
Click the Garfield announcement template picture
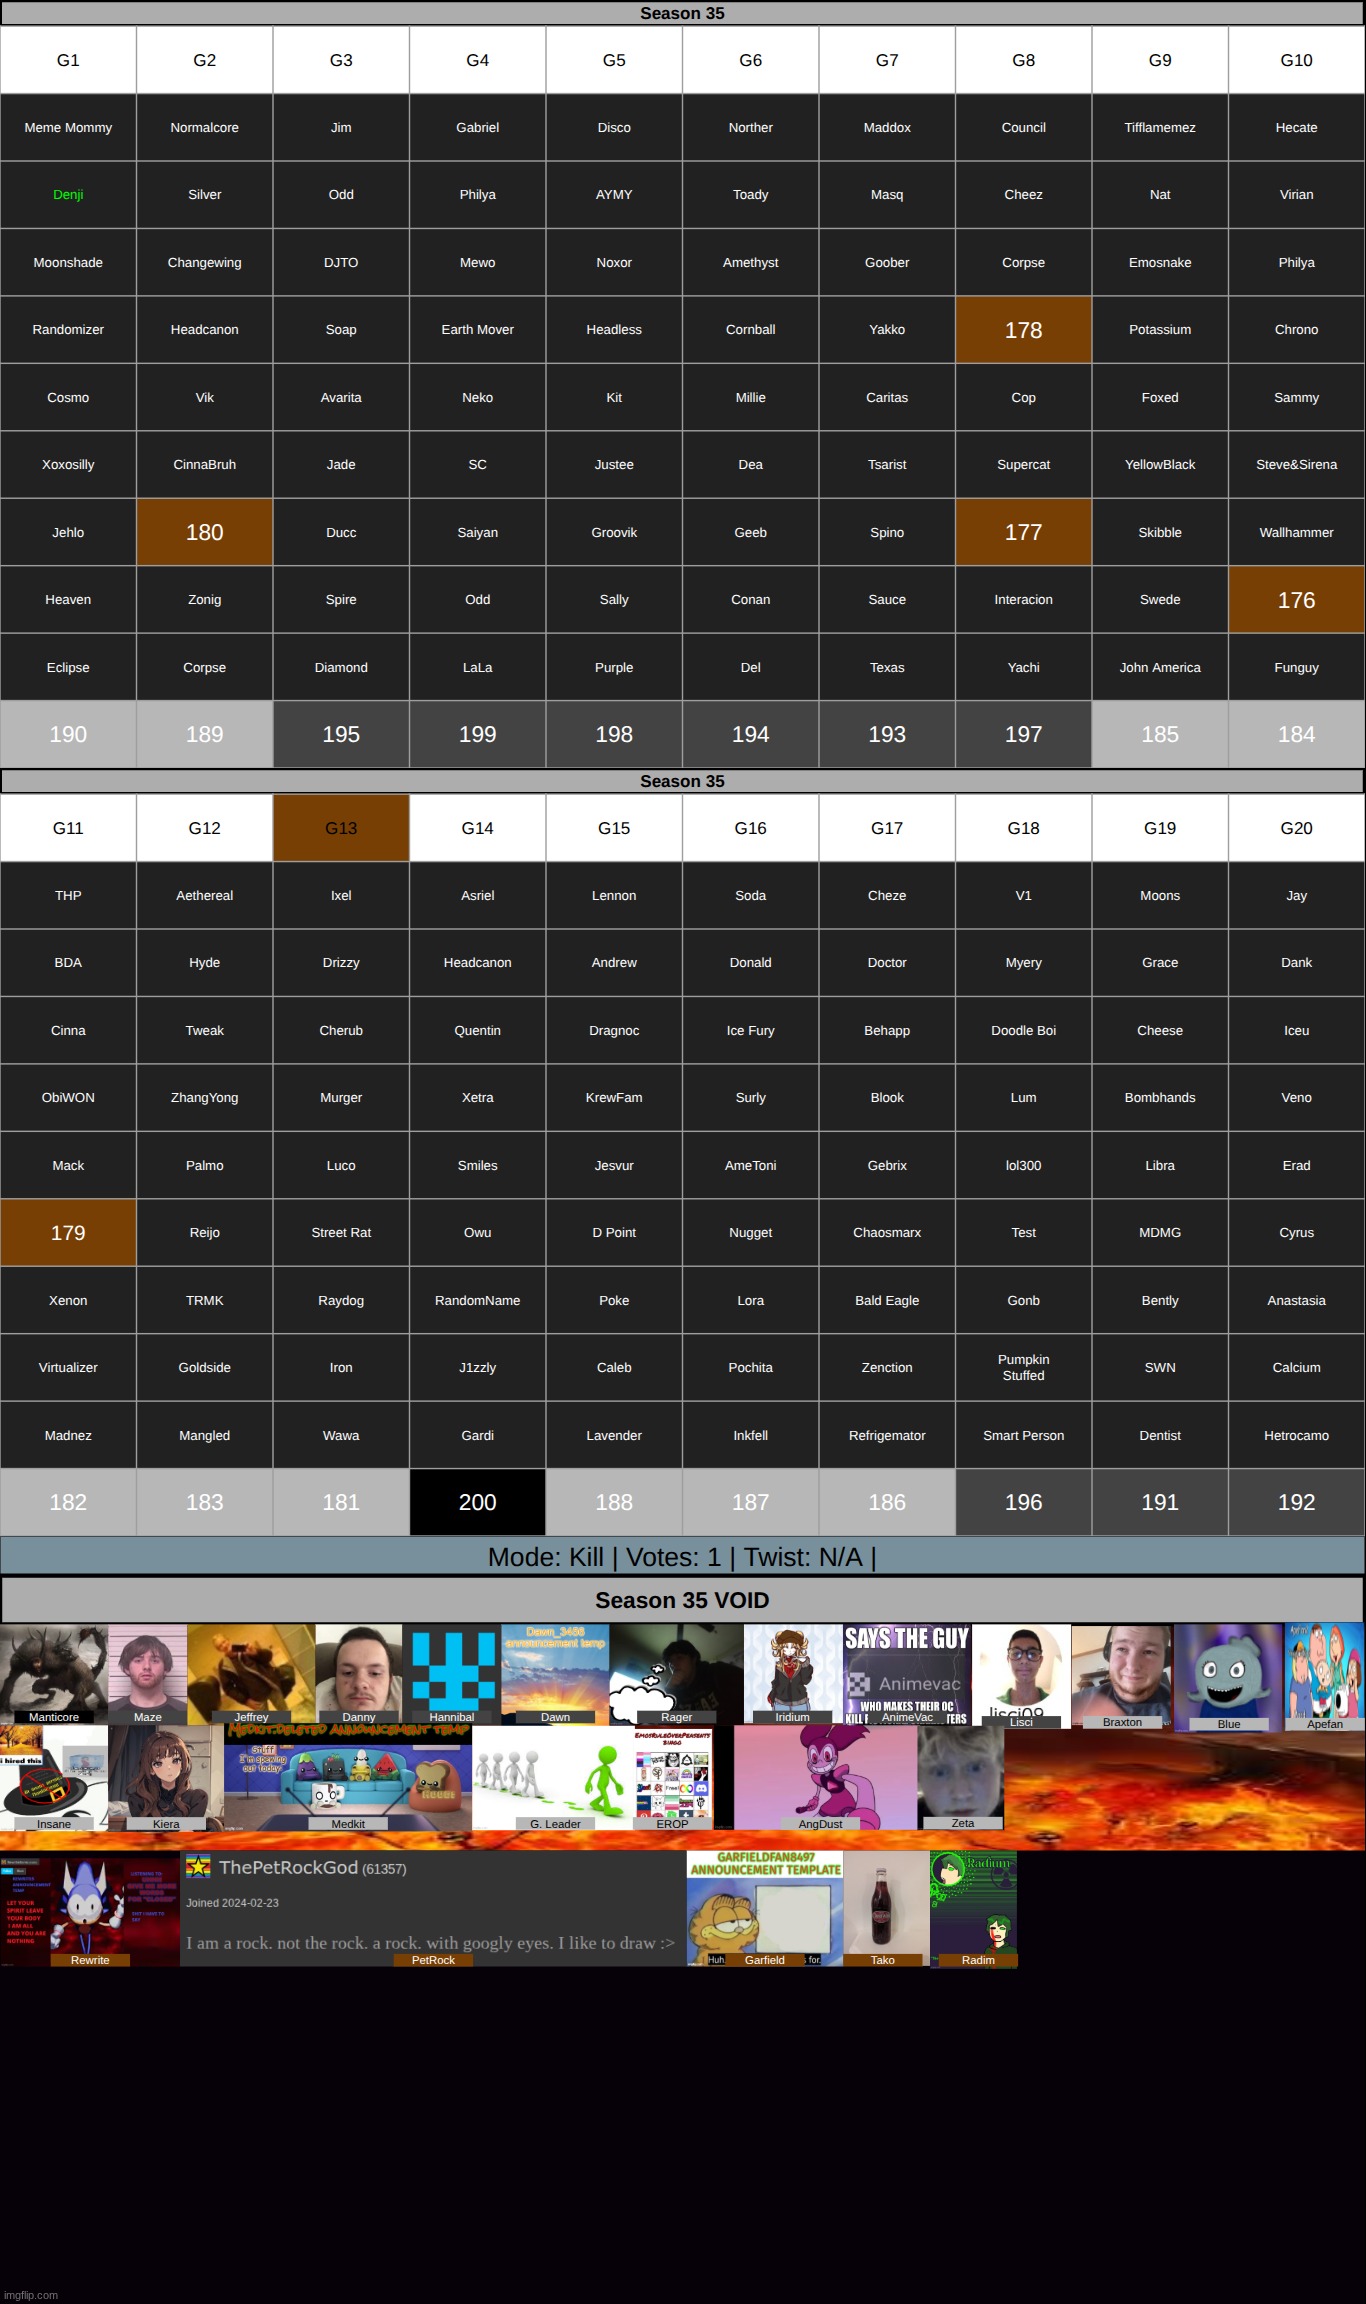tap(765, 1907)
